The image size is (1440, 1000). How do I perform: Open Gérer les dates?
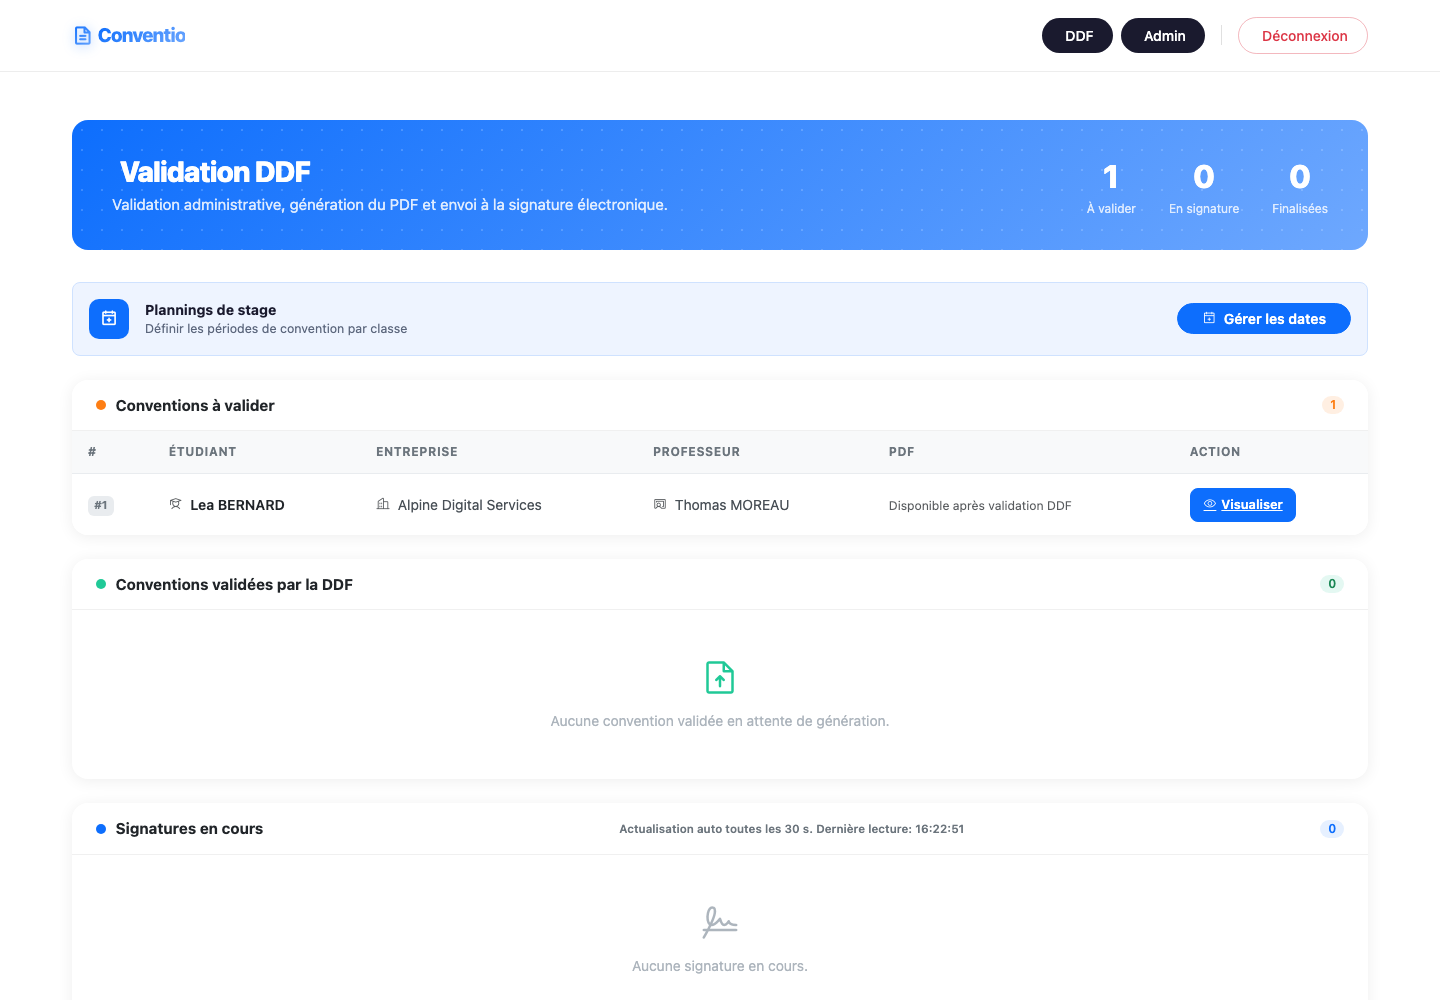[1264, 319]
